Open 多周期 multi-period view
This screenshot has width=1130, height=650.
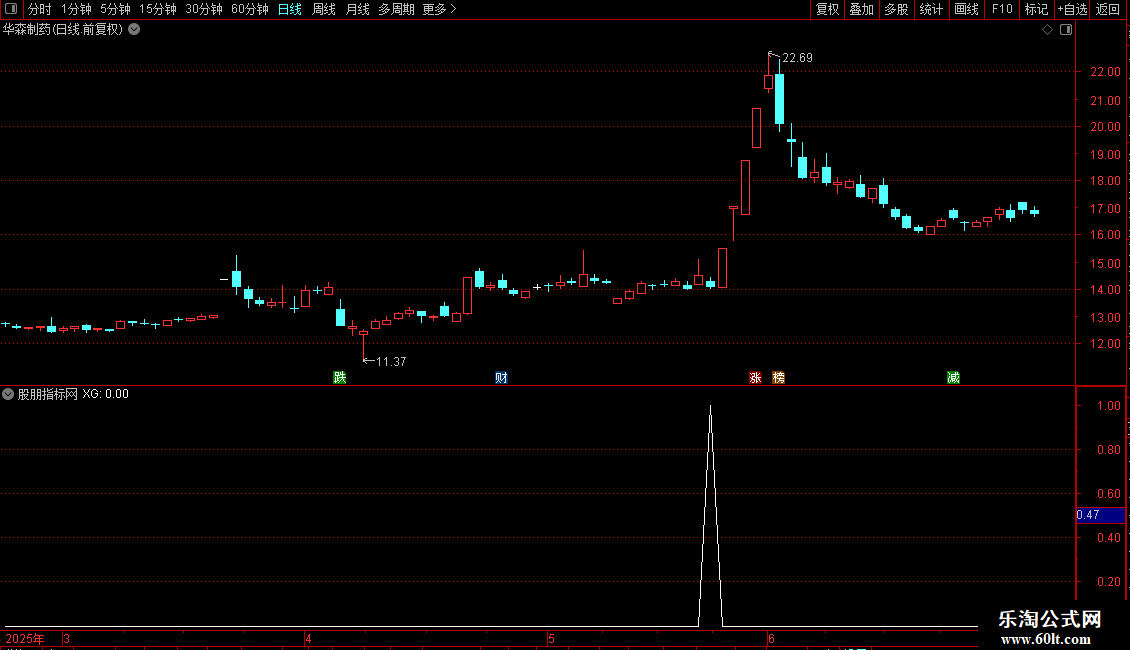pyautogui.click(x=396, y=9)
